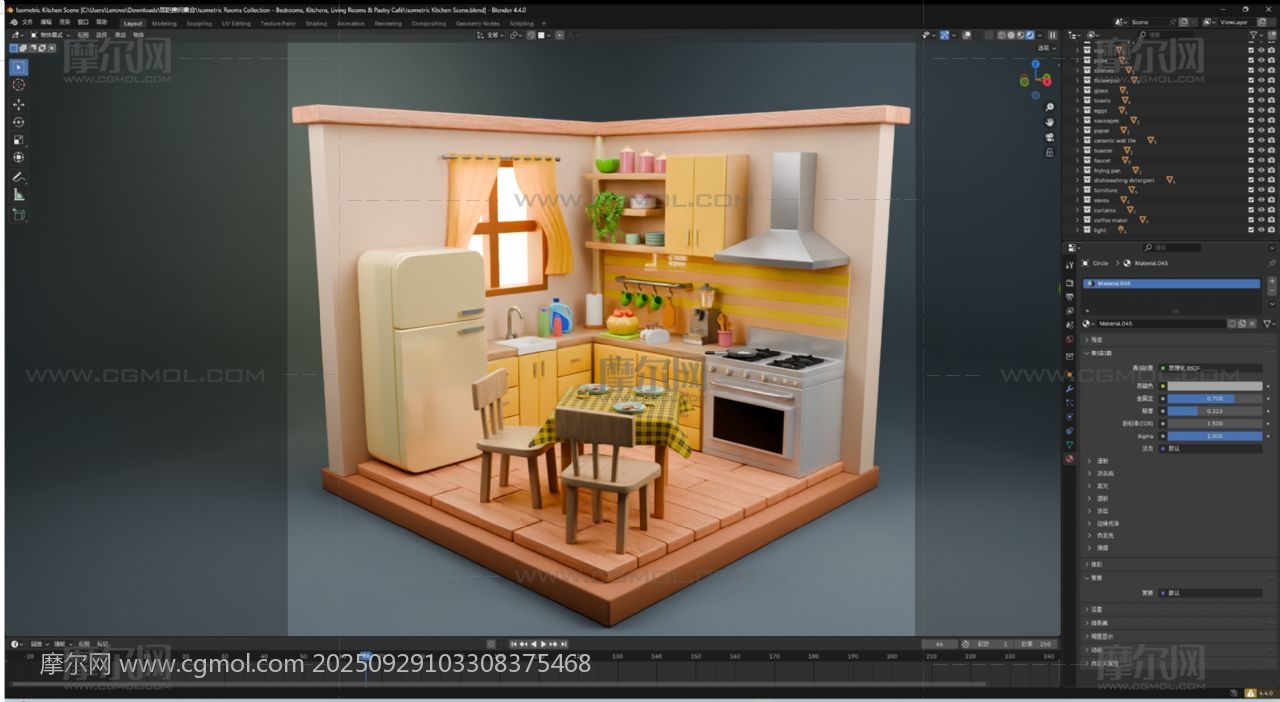Open the object mode dropdown

click(48, 35)
